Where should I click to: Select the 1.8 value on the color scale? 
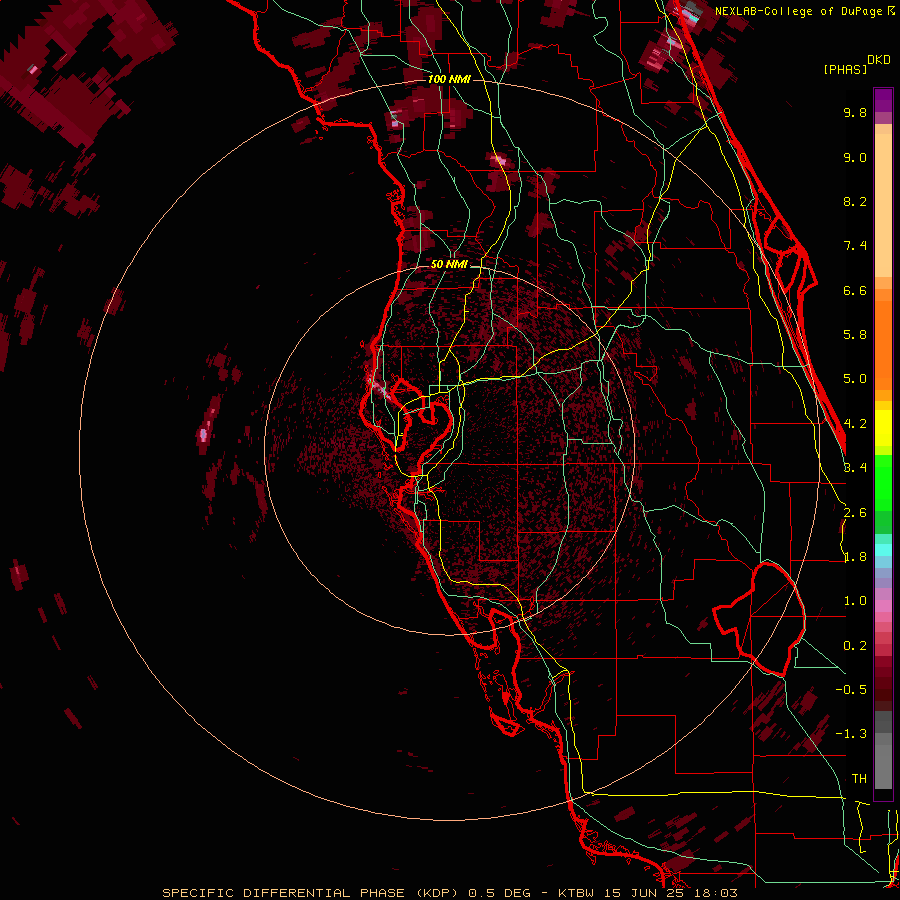(855, 557)
